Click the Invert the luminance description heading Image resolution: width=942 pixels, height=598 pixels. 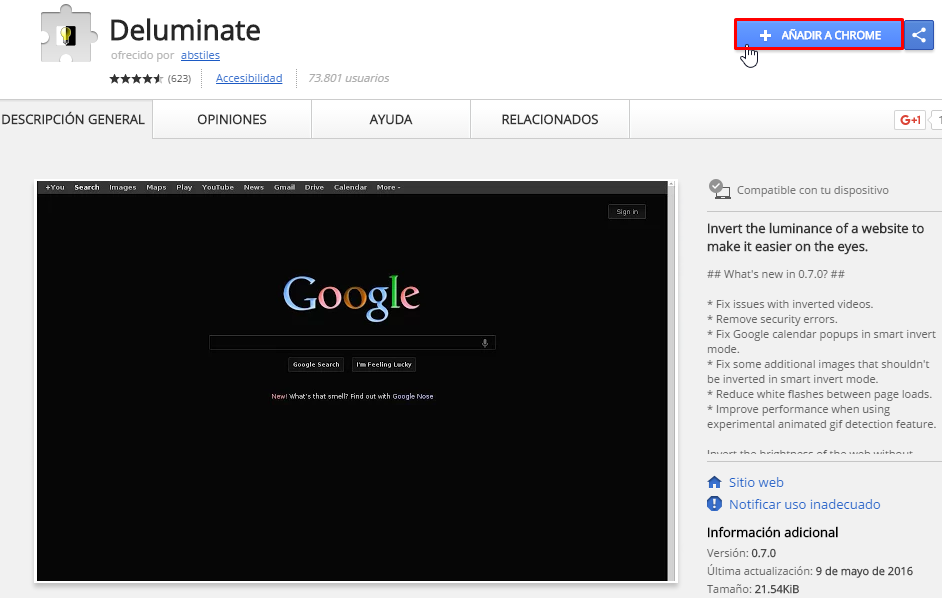pos(815,237)
